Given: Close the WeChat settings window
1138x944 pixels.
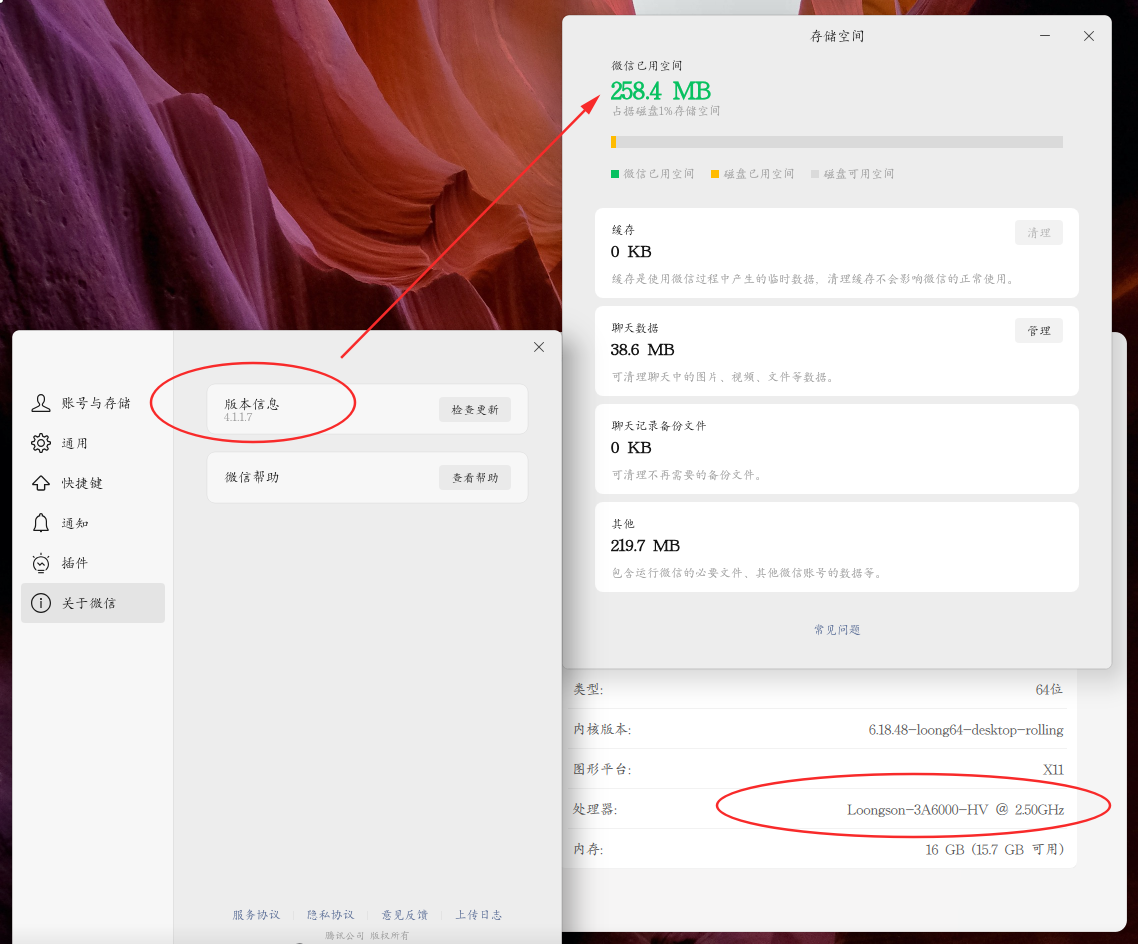Looking at the screenshot, I should coord(539,347).
